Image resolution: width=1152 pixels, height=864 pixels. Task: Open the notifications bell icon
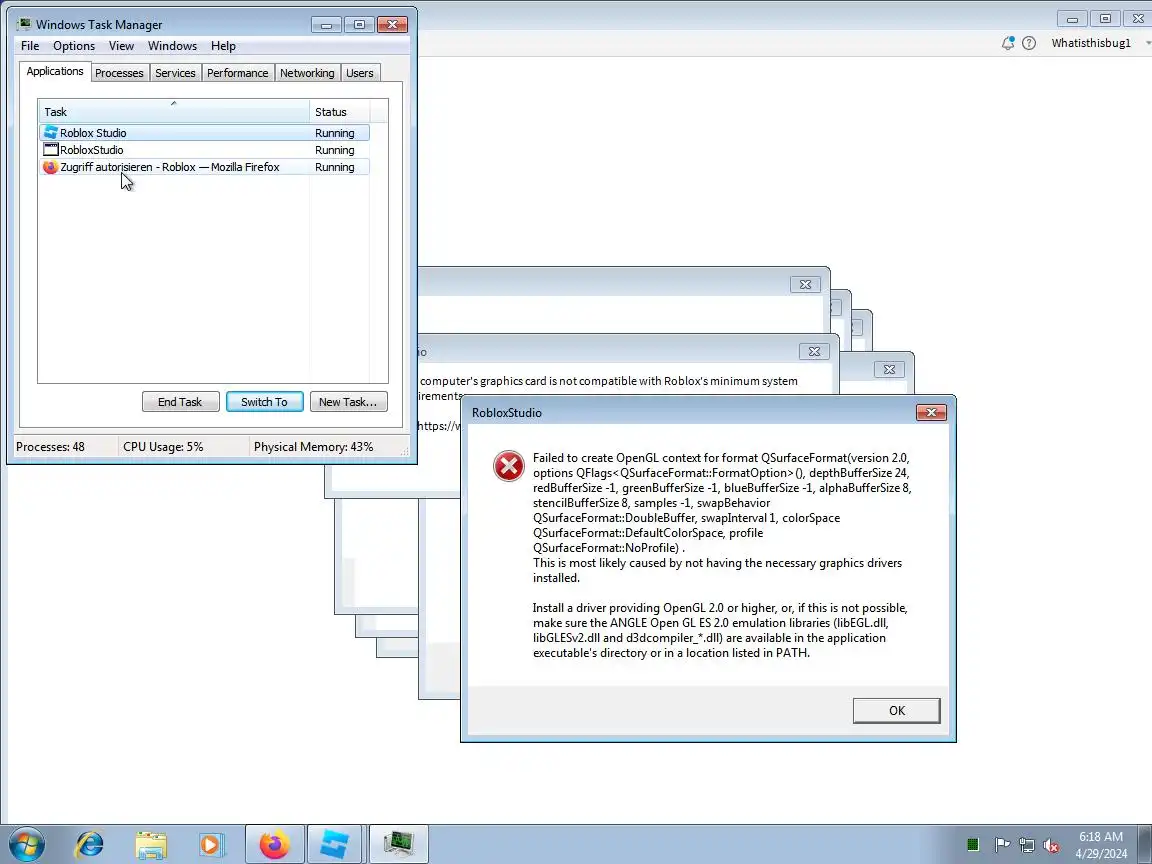pos(1008,43)
